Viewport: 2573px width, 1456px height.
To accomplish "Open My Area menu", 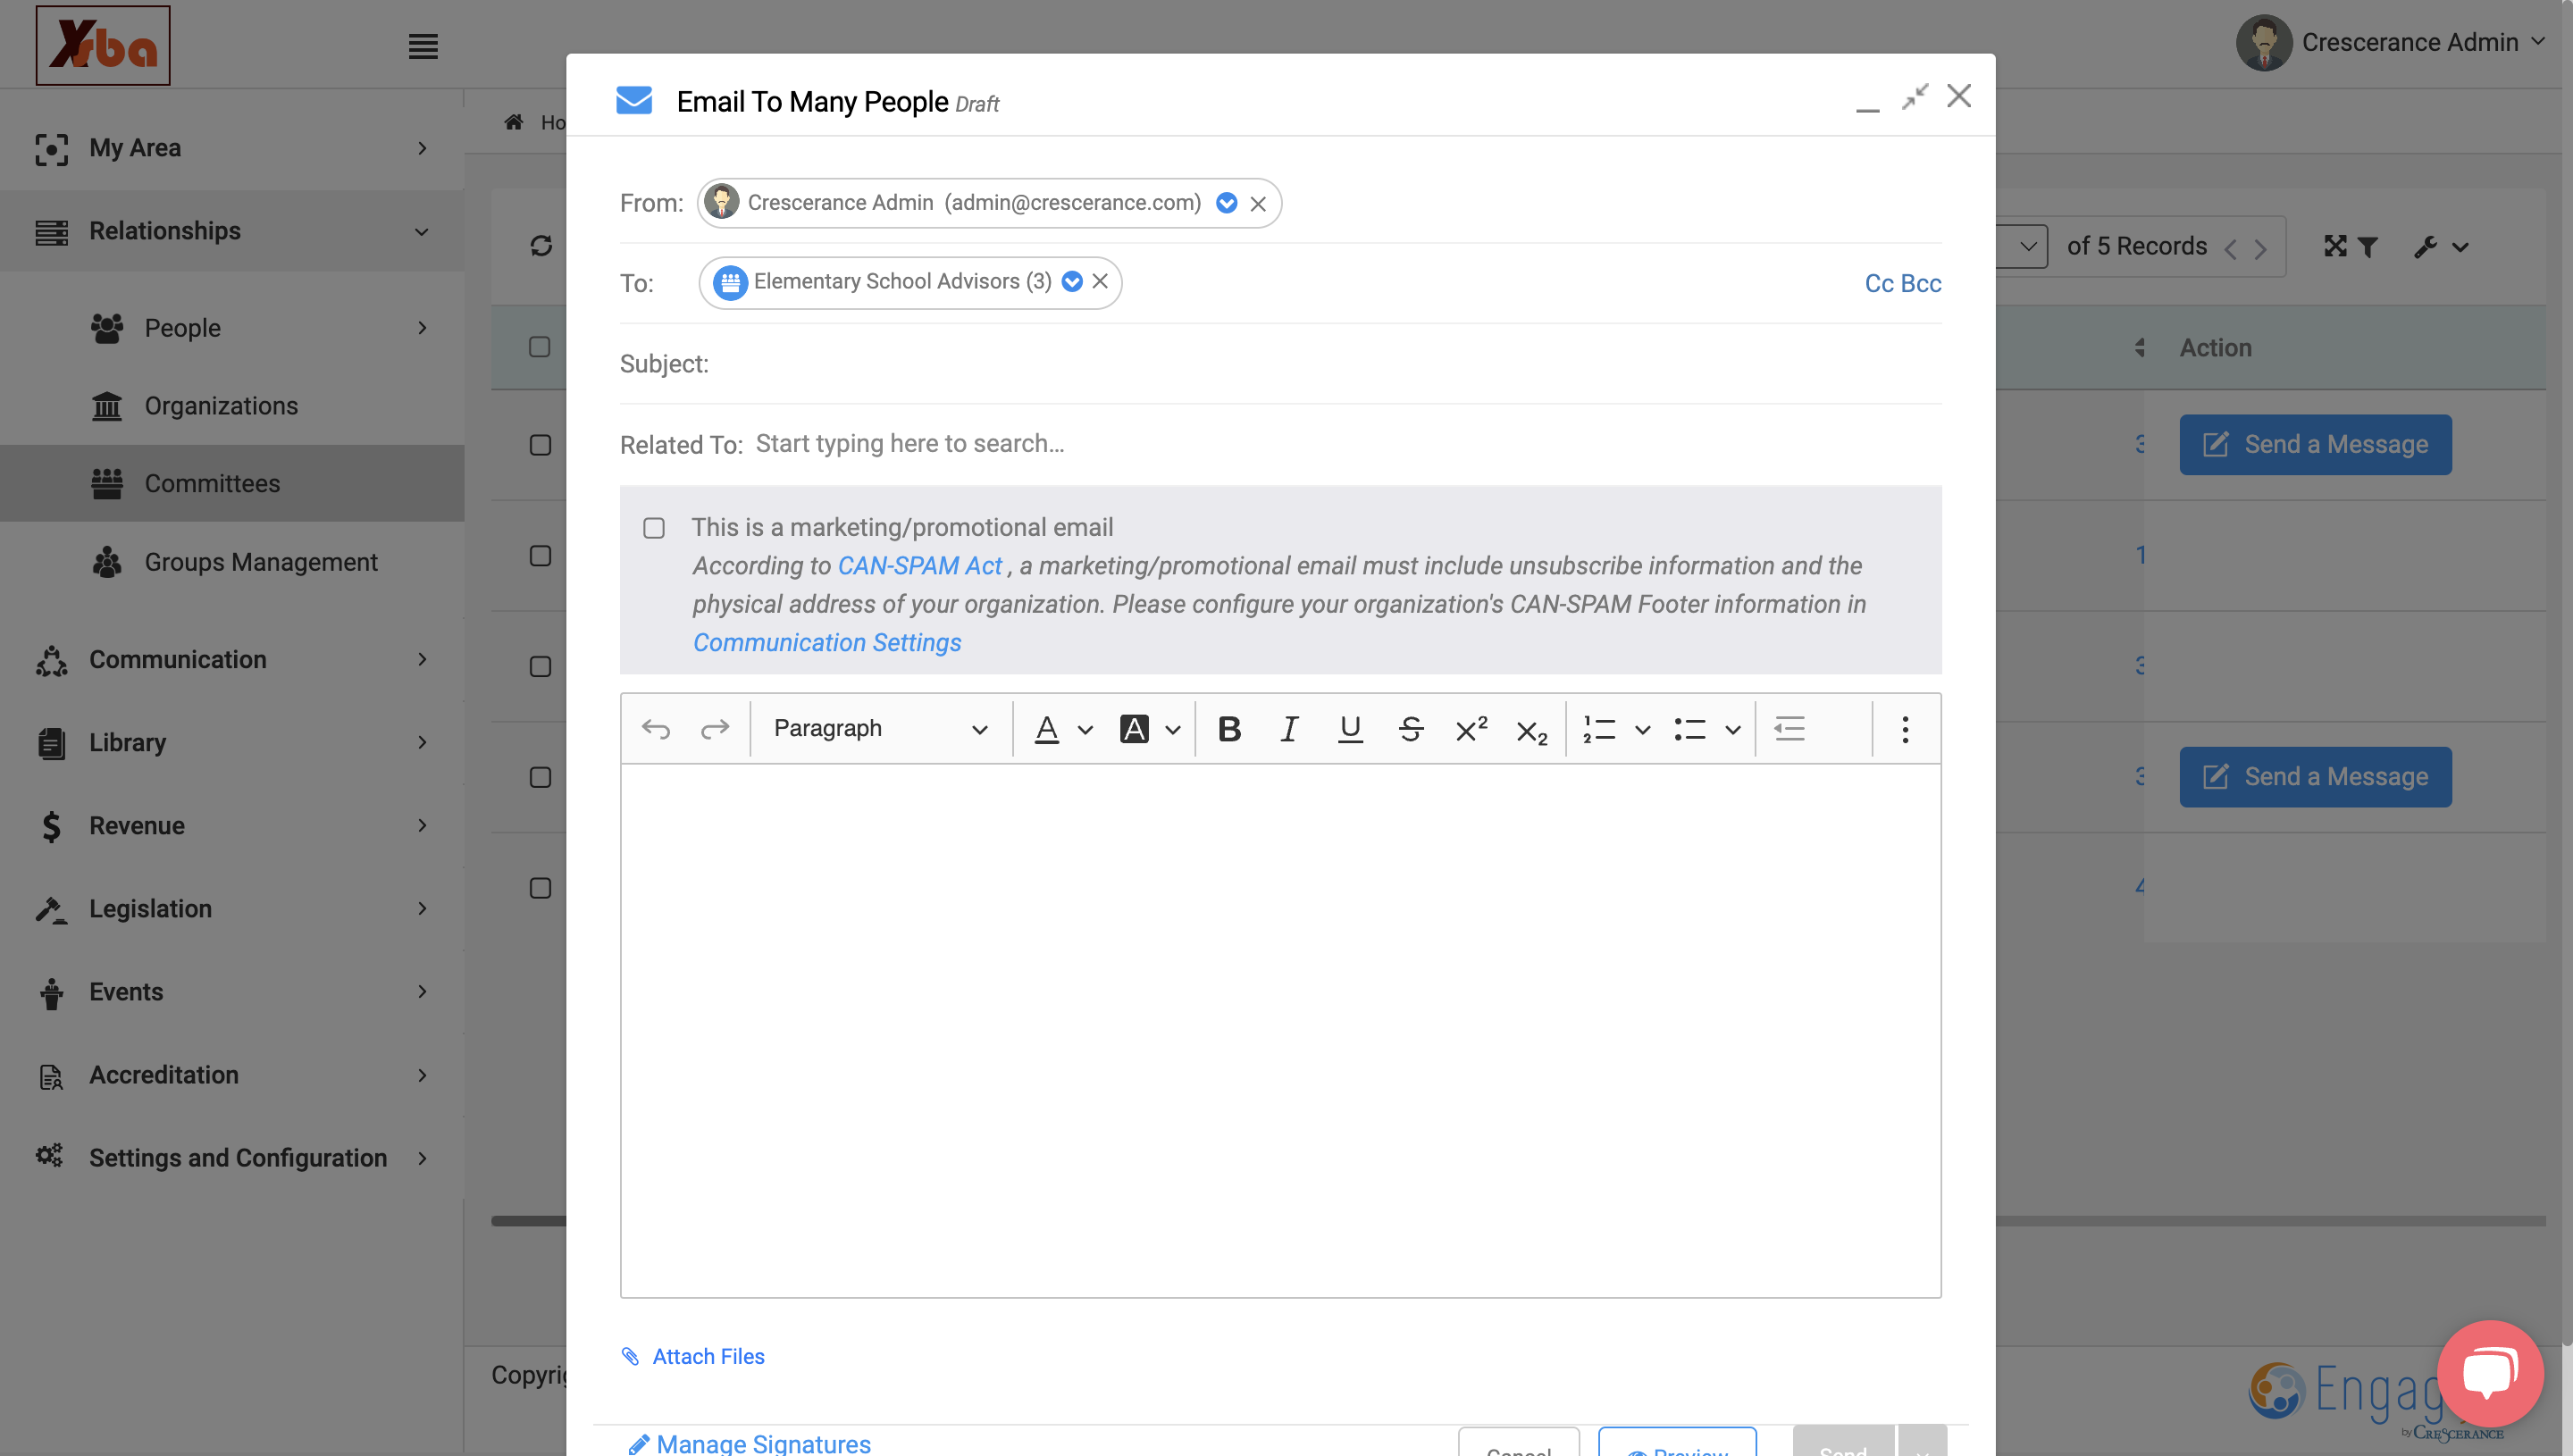I will [x=232, y=148].
